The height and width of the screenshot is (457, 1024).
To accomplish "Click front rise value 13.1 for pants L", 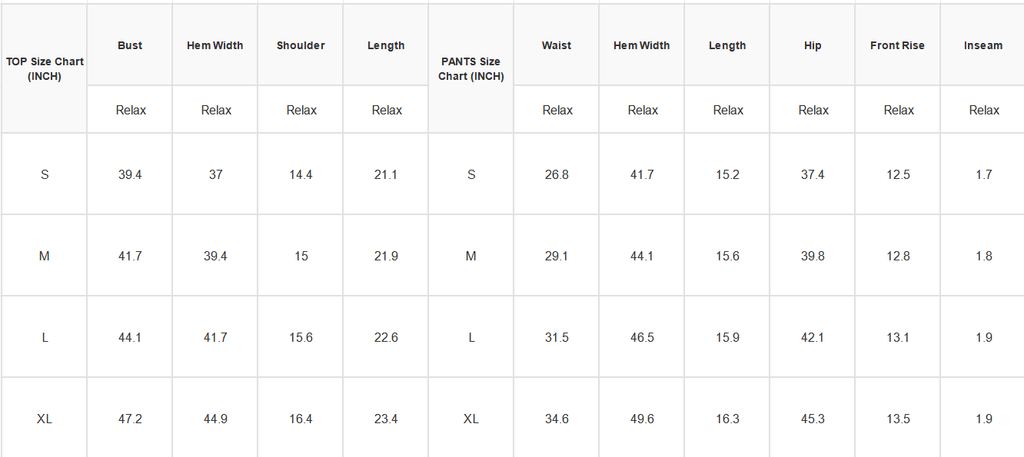I will [897, 338].
